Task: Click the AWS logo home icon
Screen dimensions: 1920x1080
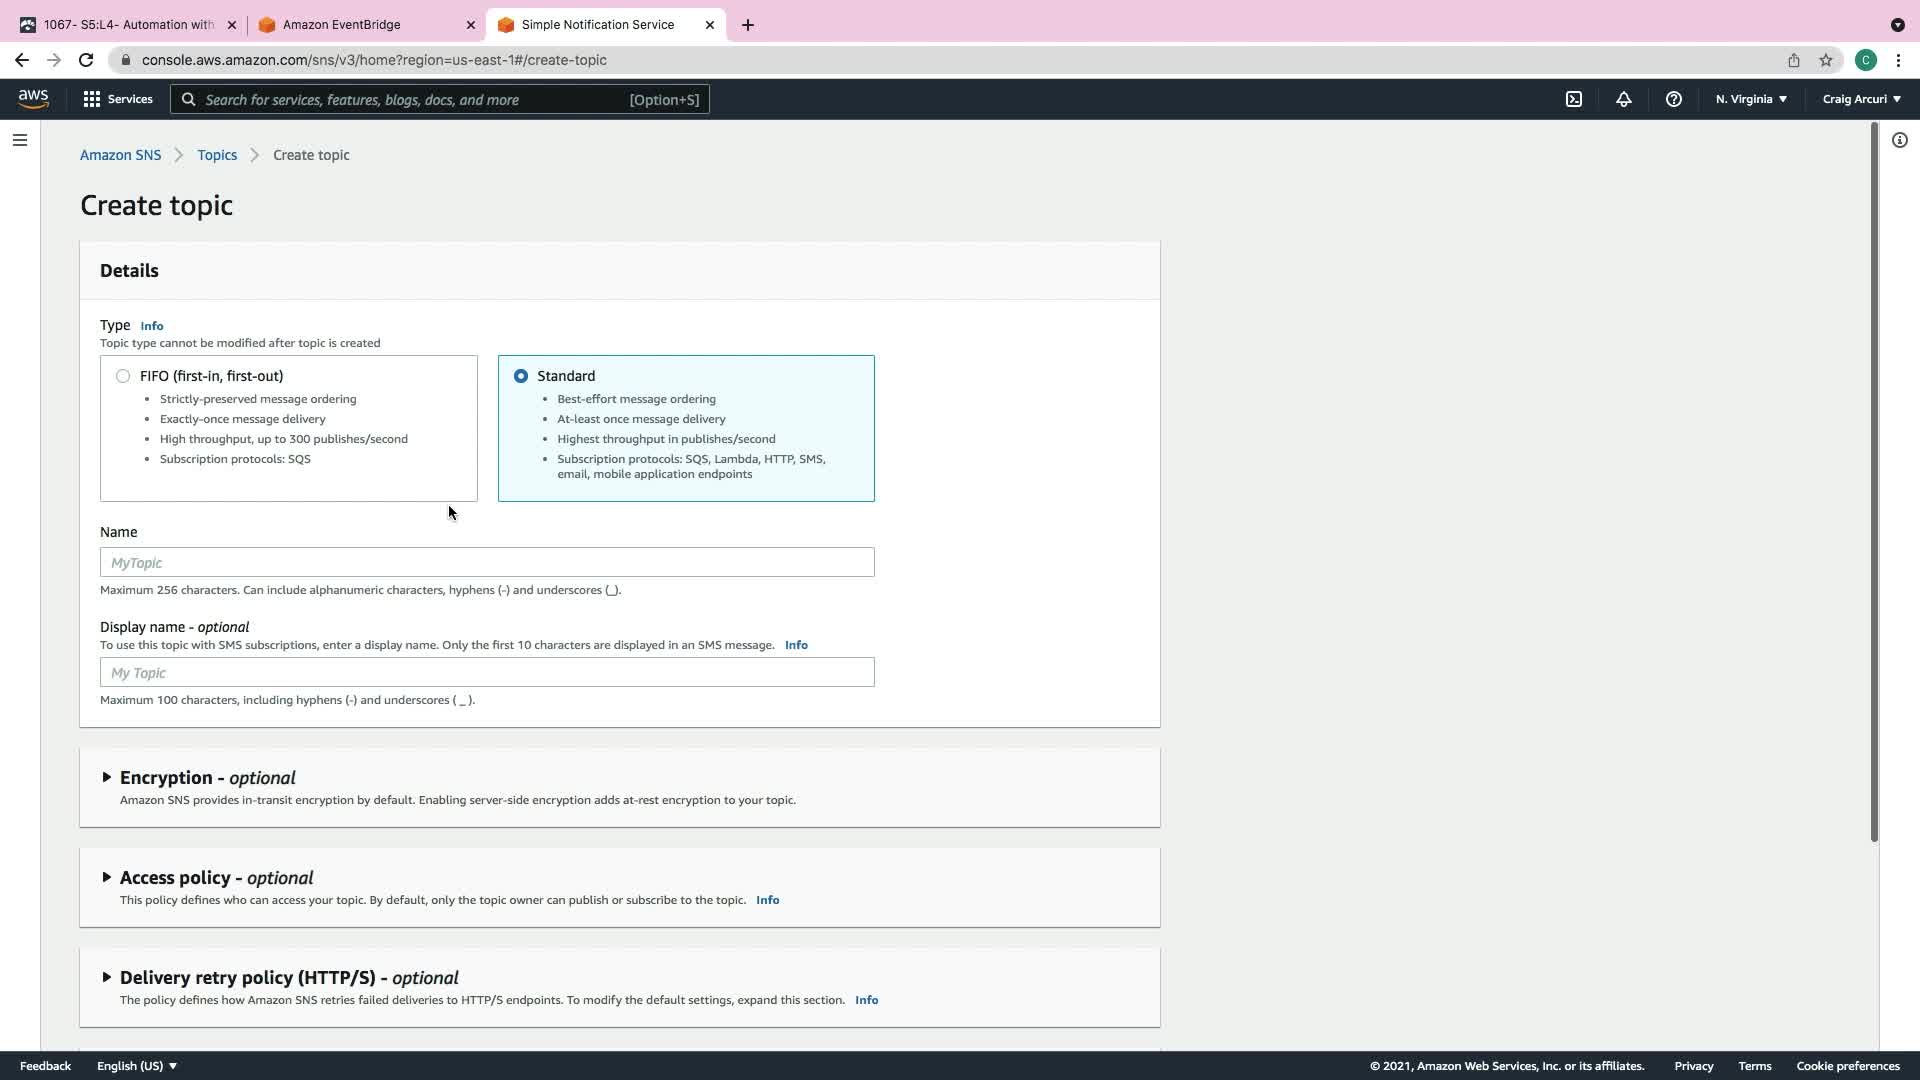Action: (x=33, y=98)
